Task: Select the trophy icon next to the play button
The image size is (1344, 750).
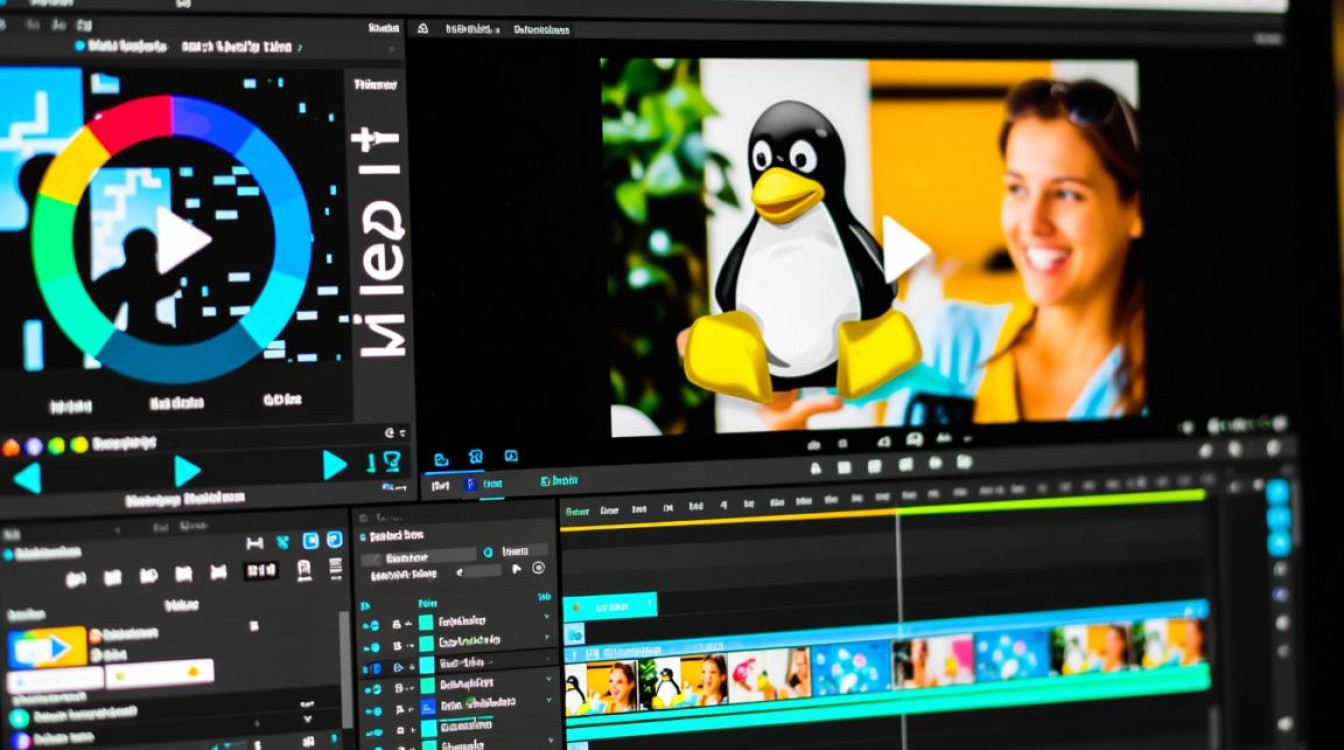Action: pyautogui.click(x=392, y=460)
